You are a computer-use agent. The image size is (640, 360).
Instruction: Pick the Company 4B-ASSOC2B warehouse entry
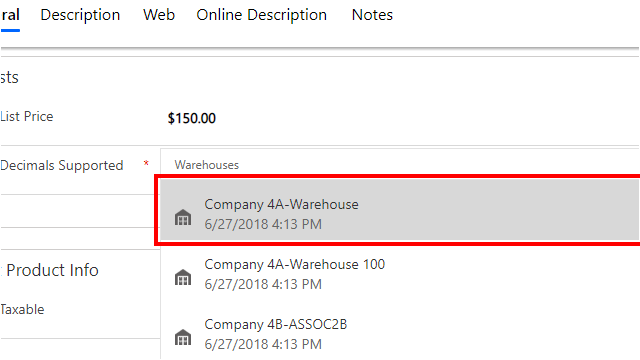[x=400, y=334]
